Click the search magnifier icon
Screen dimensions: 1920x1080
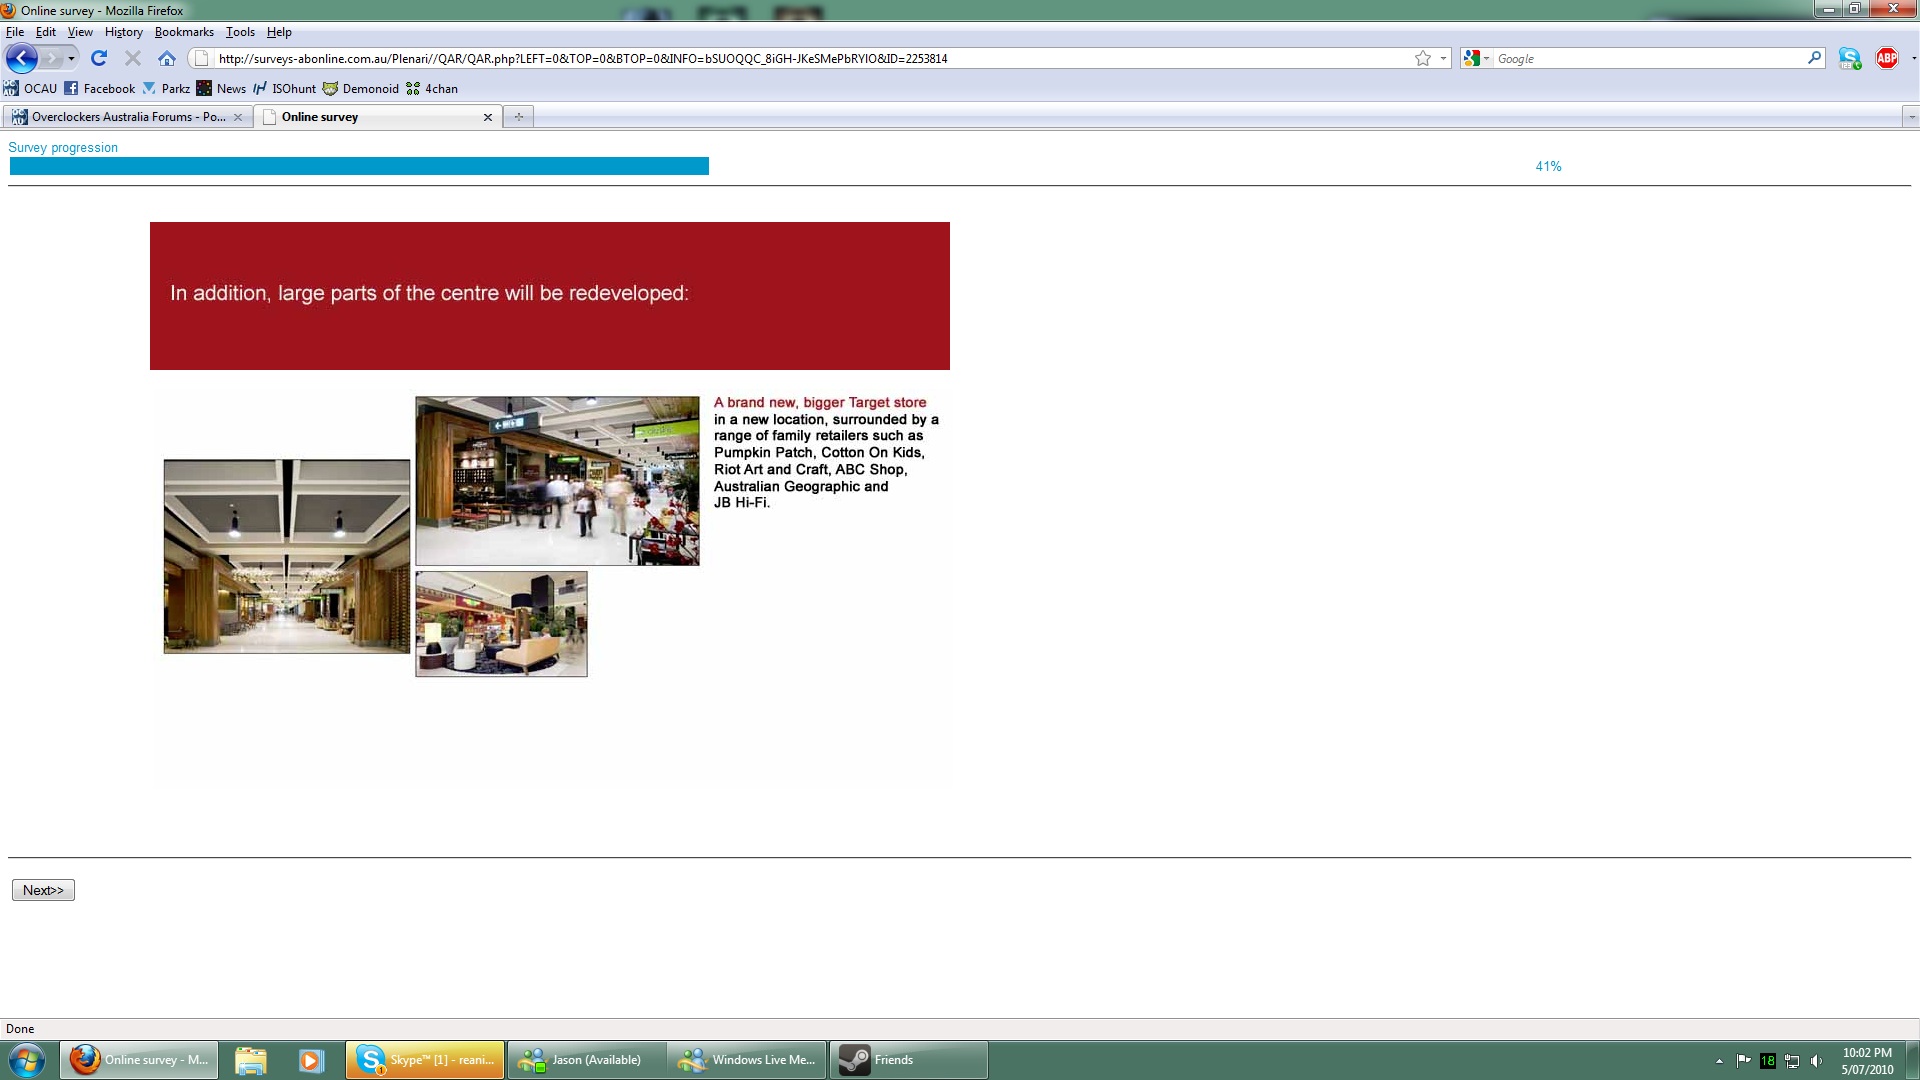(x=1814, y=58)
